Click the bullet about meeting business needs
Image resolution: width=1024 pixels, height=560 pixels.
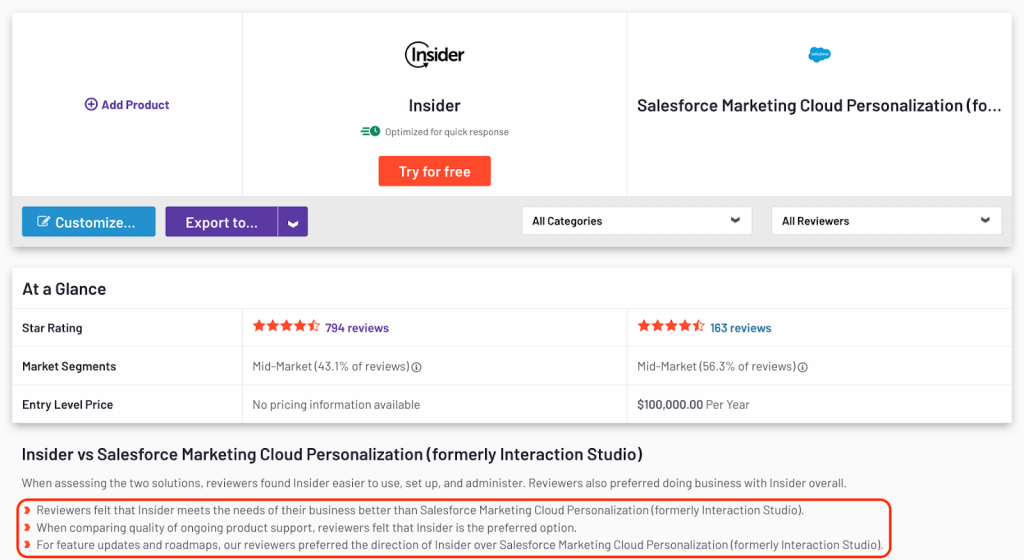420,510
